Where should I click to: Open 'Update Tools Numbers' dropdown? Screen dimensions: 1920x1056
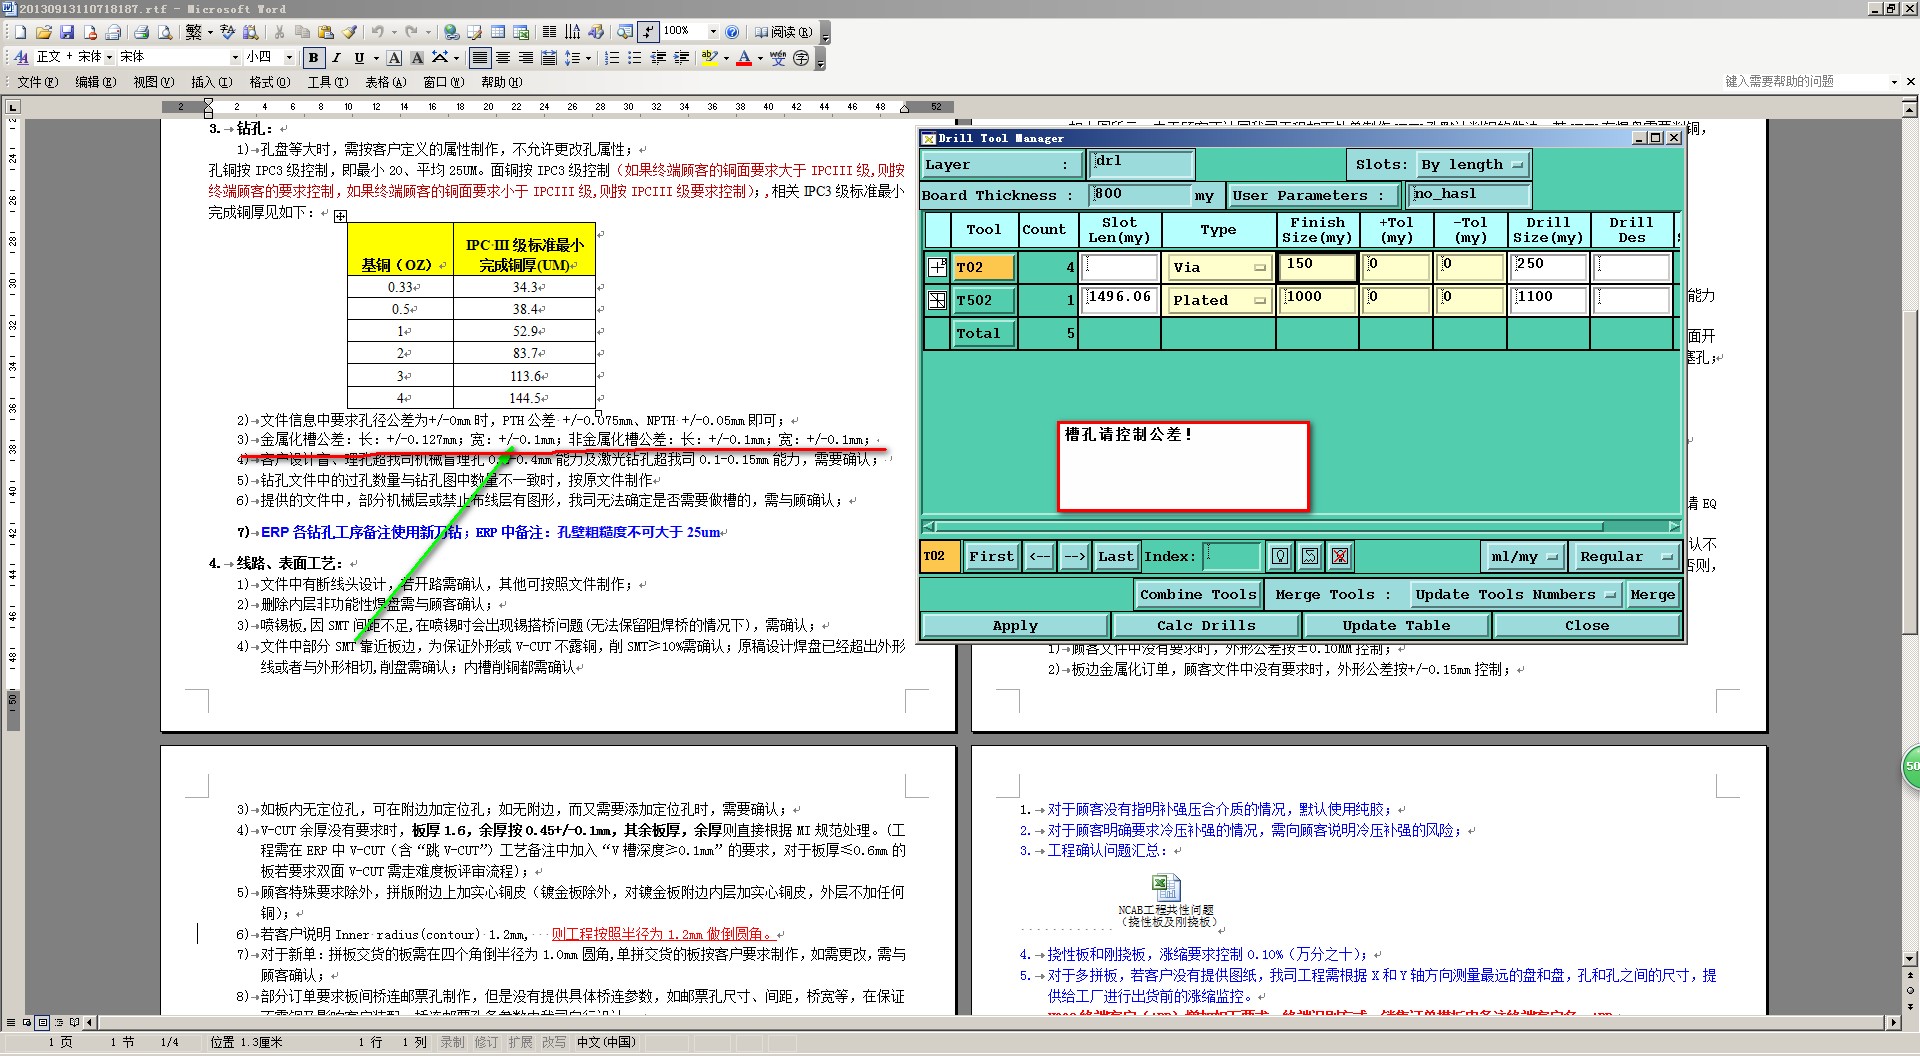coord(1514,594)
